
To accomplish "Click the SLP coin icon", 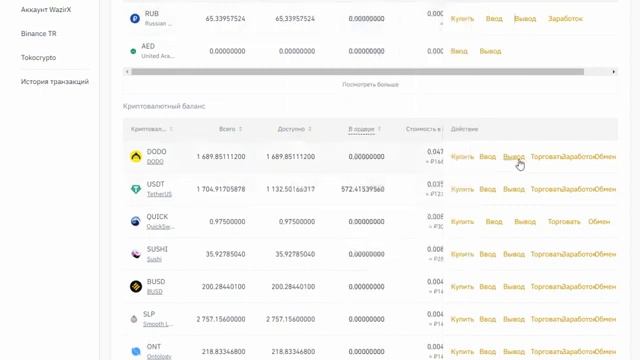I will pos(134,319).
